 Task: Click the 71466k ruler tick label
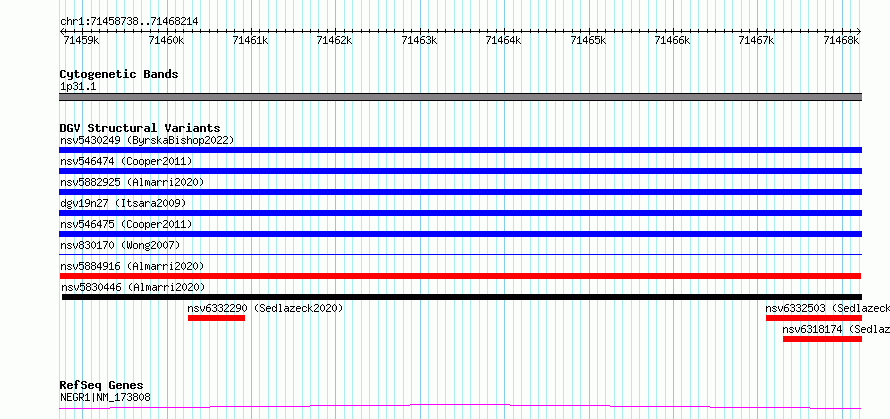click(x=673, y=40)
